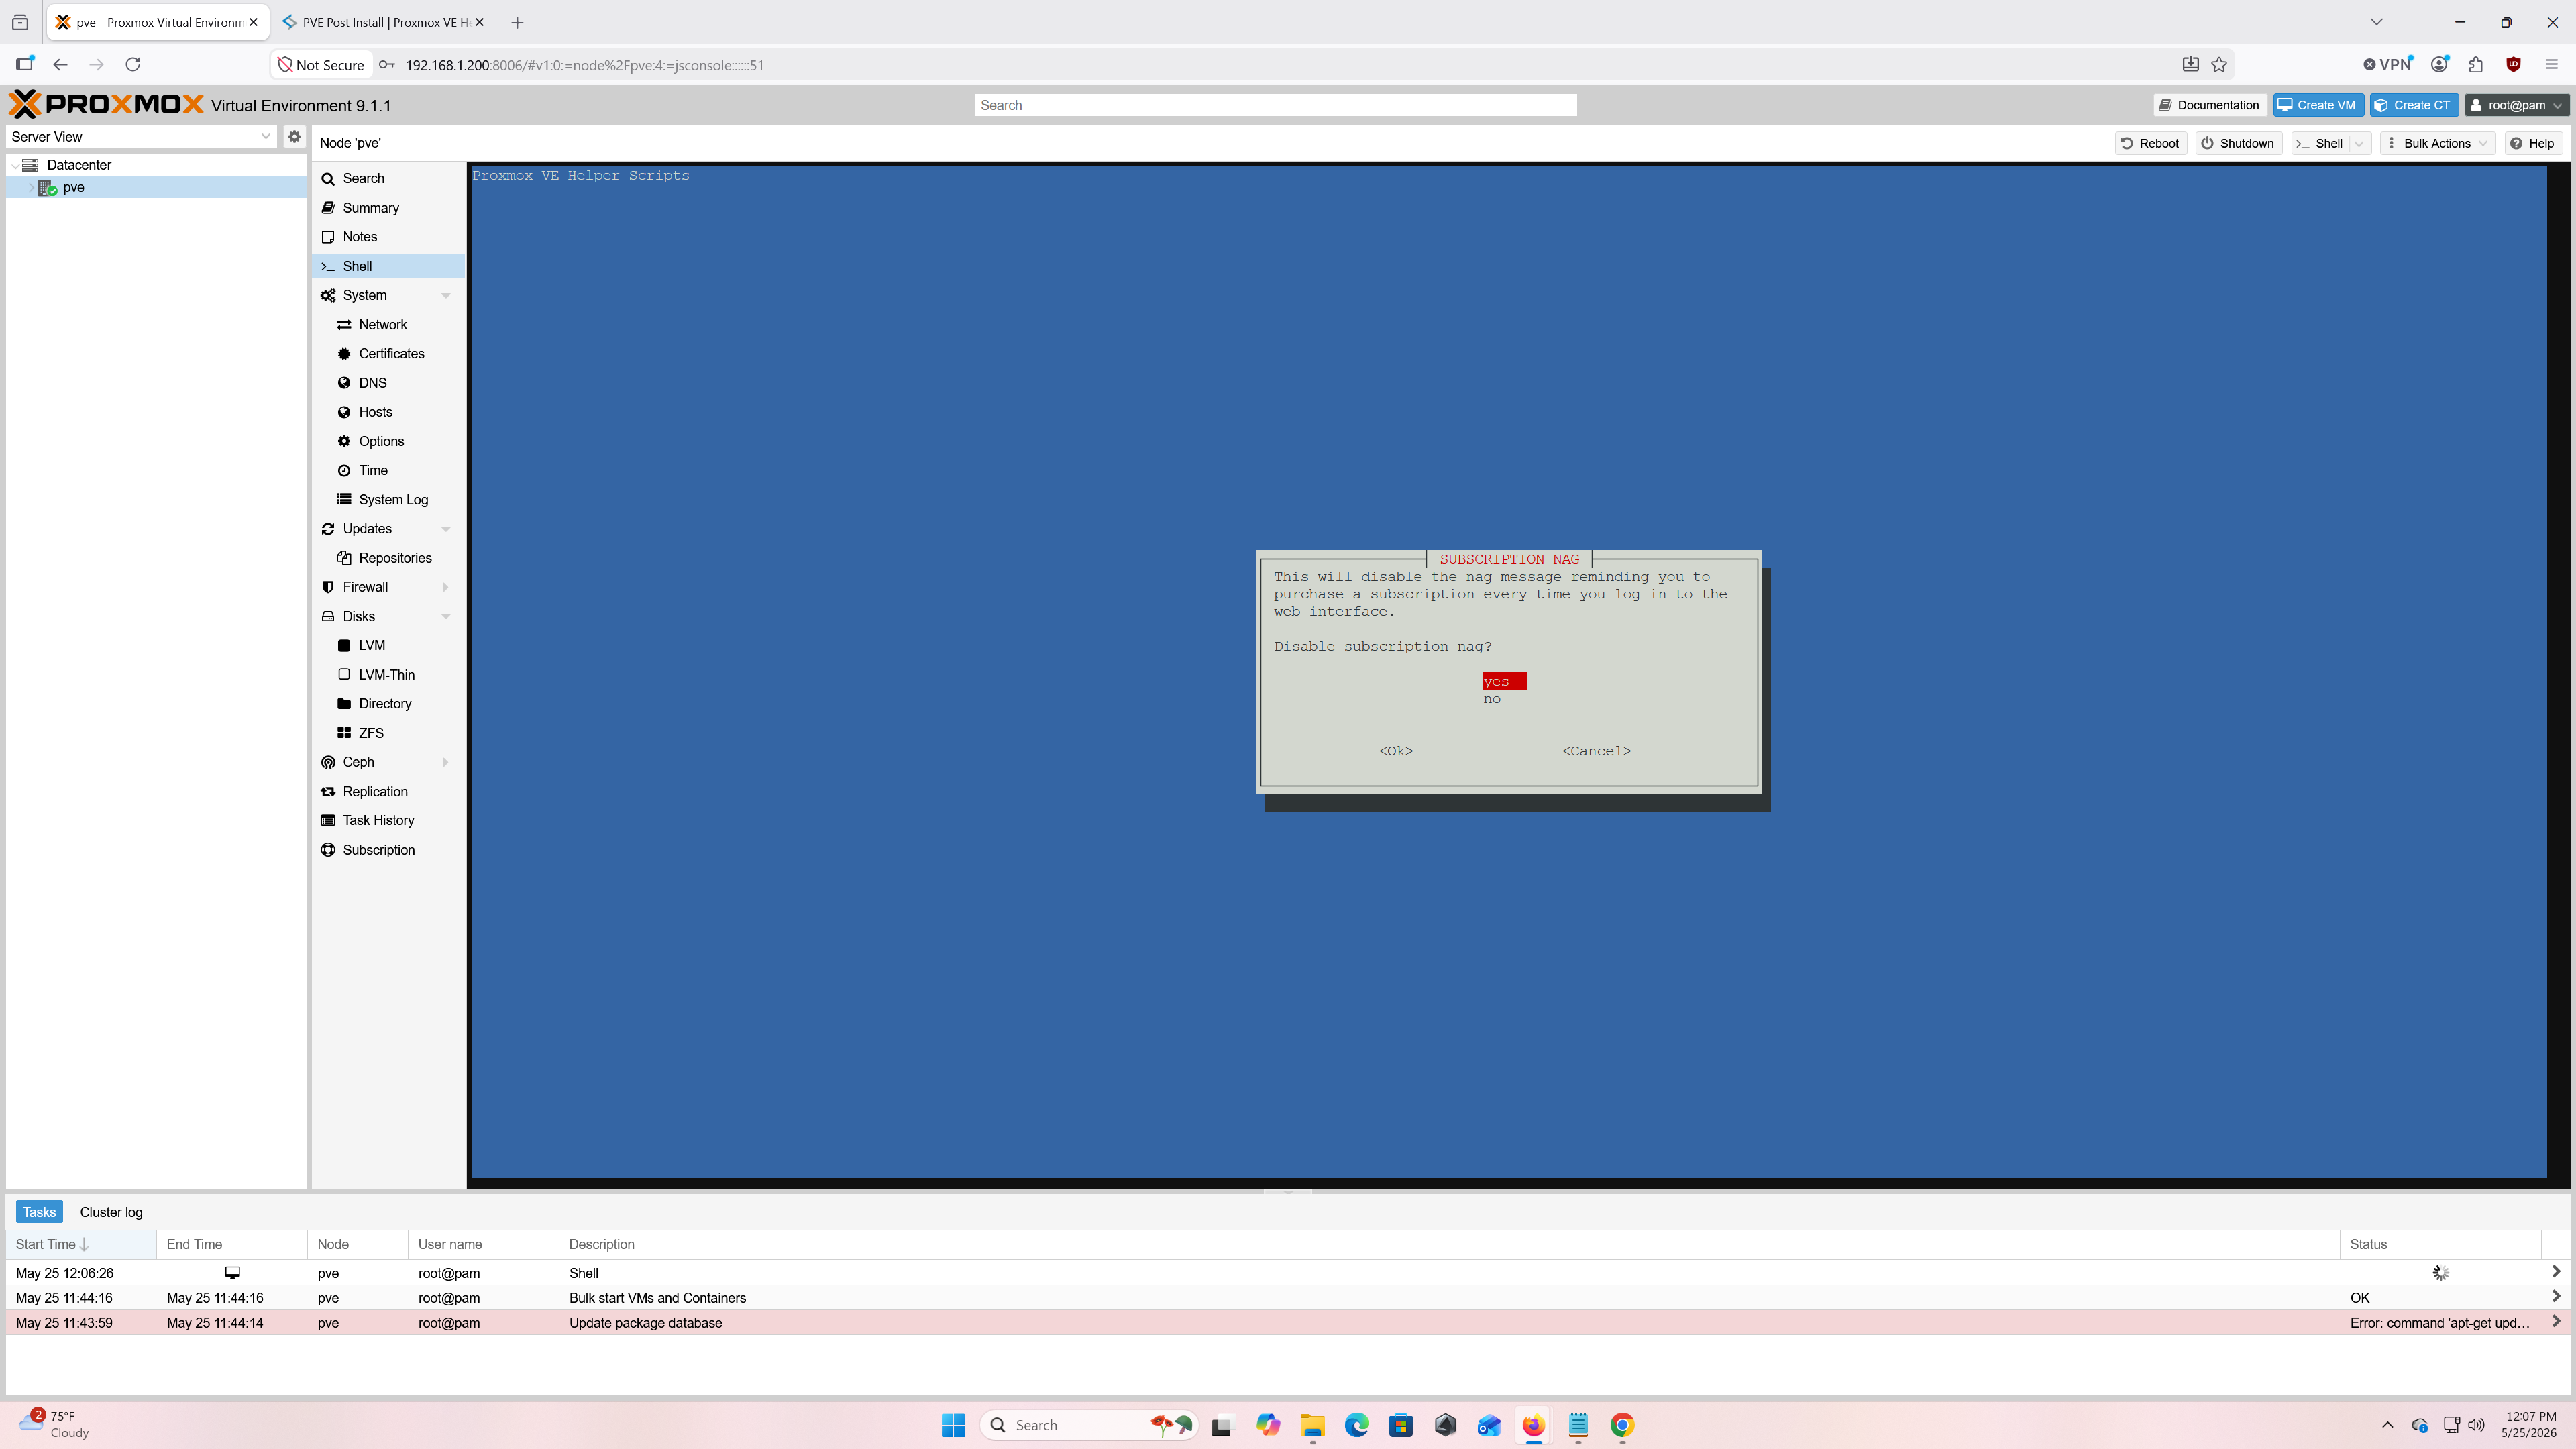This screenshot has height=1449, width=2576.
Task: Open Windows Start menu
Action: click(x=953, y=1425)
